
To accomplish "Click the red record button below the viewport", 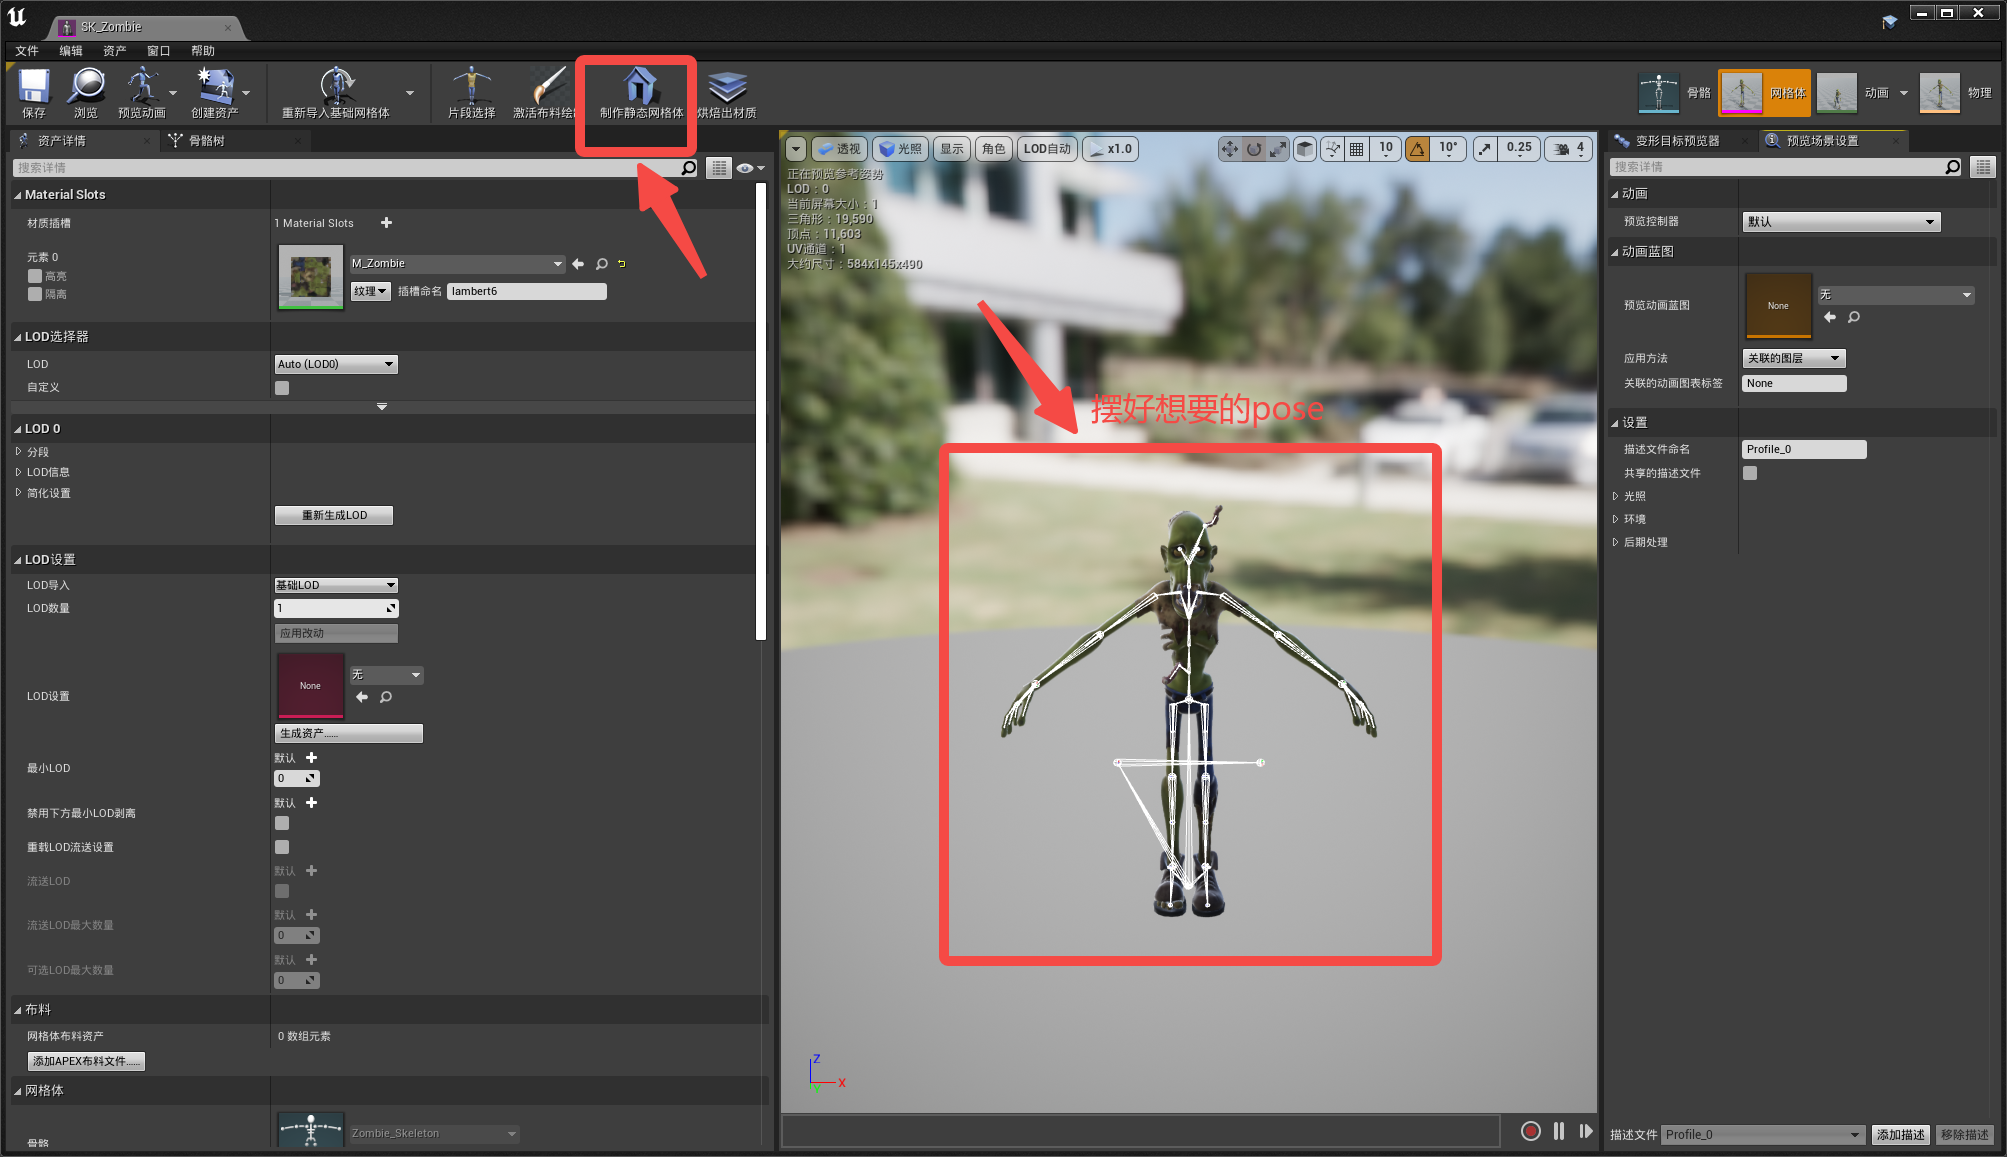I will (x=1529, y=1130).
